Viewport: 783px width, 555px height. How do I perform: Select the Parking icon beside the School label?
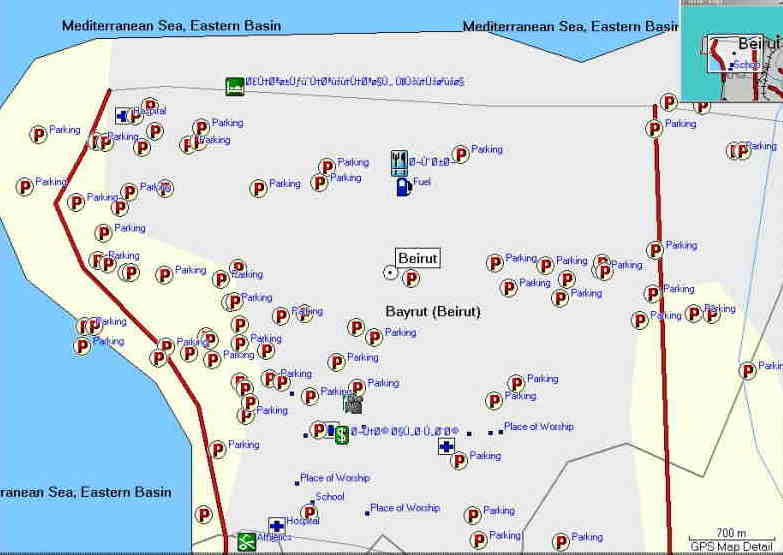pos(309,512)
